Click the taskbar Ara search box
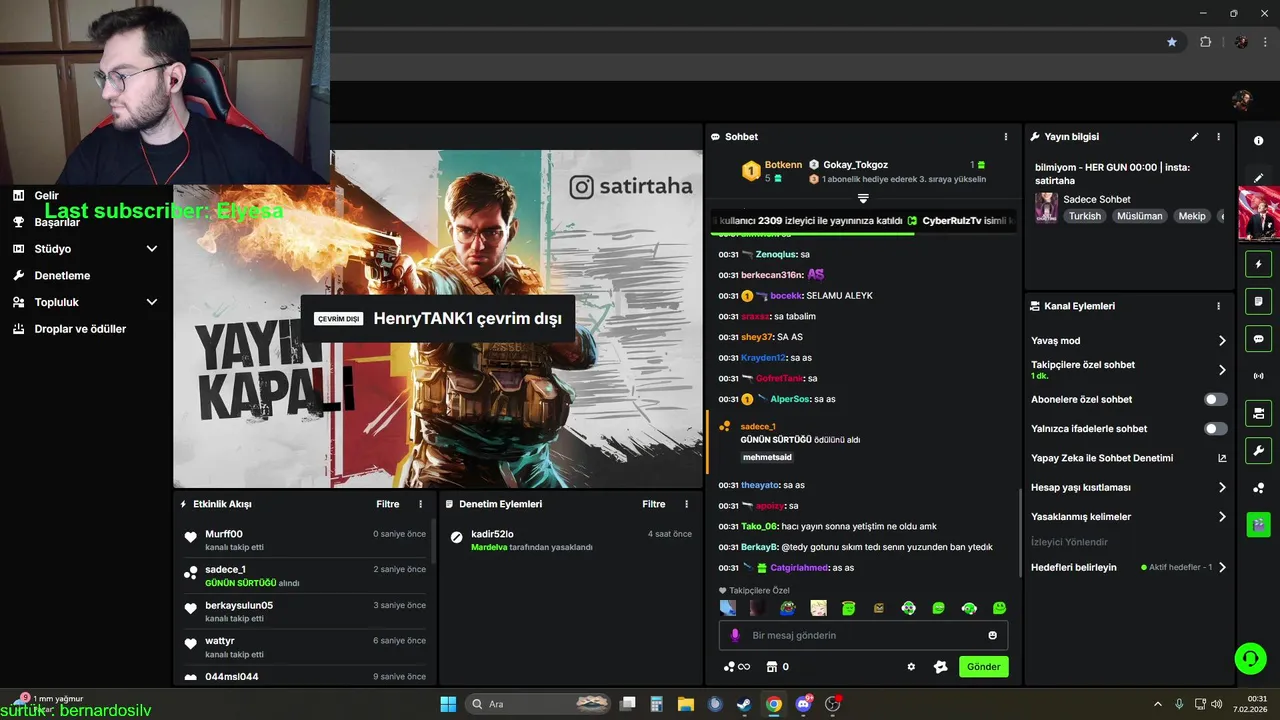 pyautogui.click(x=537, y=704)
